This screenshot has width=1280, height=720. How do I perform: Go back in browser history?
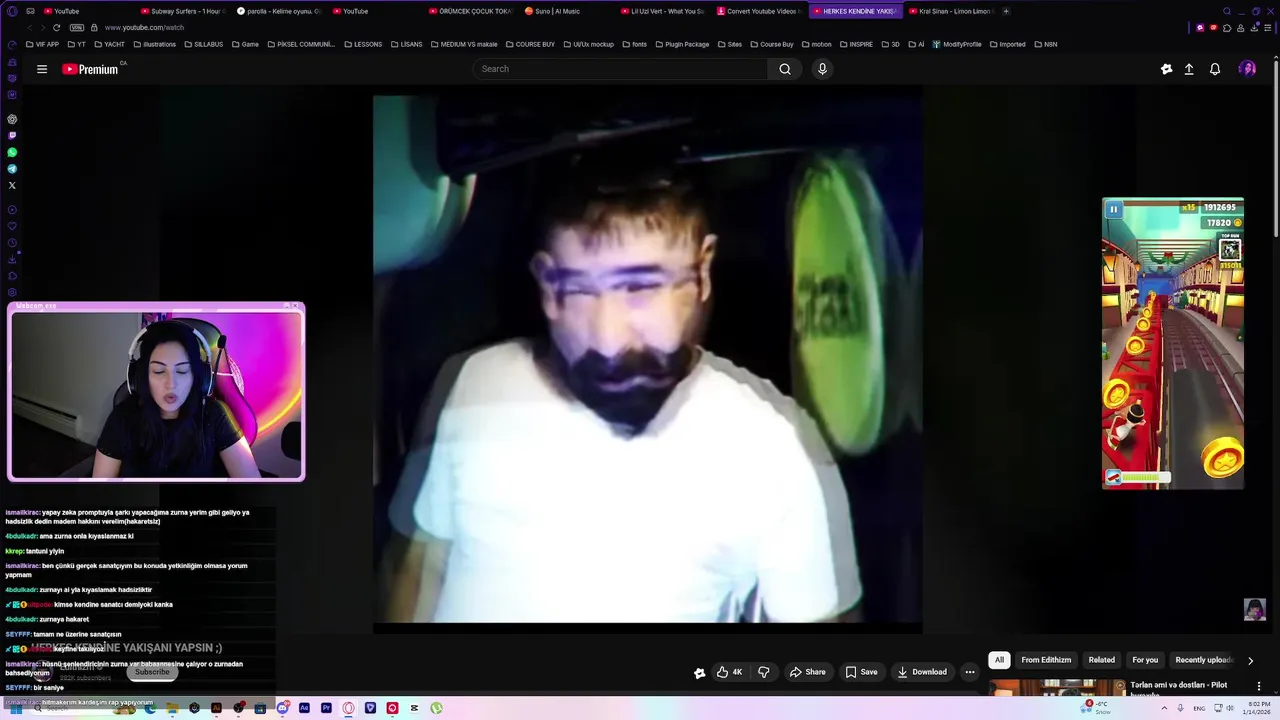coord(29,27)
